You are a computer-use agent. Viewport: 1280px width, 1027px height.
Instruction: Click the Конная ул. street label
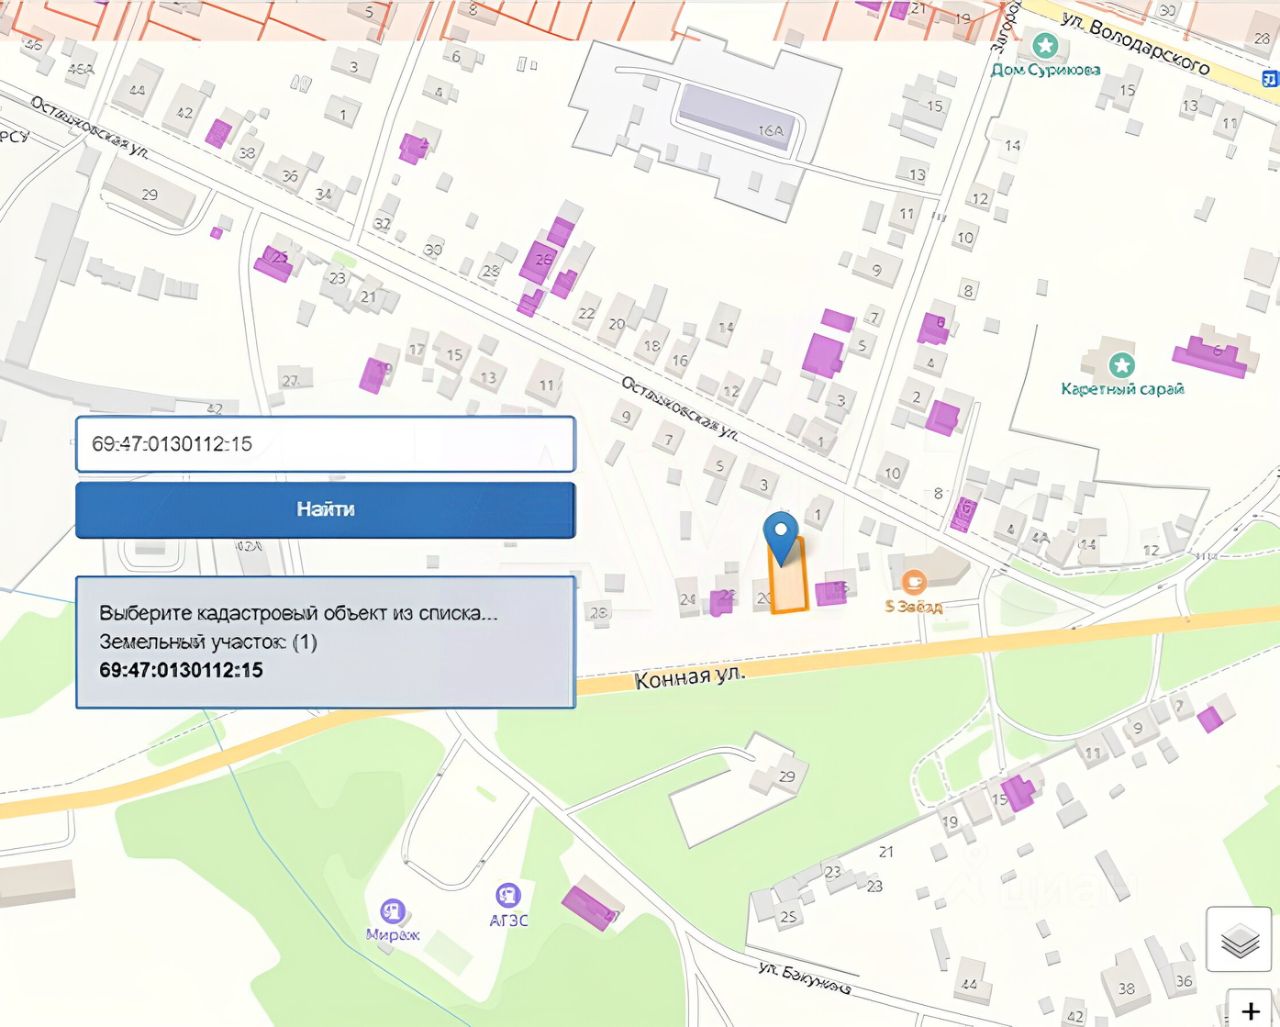pyautogui.click(x=690, y=677)
